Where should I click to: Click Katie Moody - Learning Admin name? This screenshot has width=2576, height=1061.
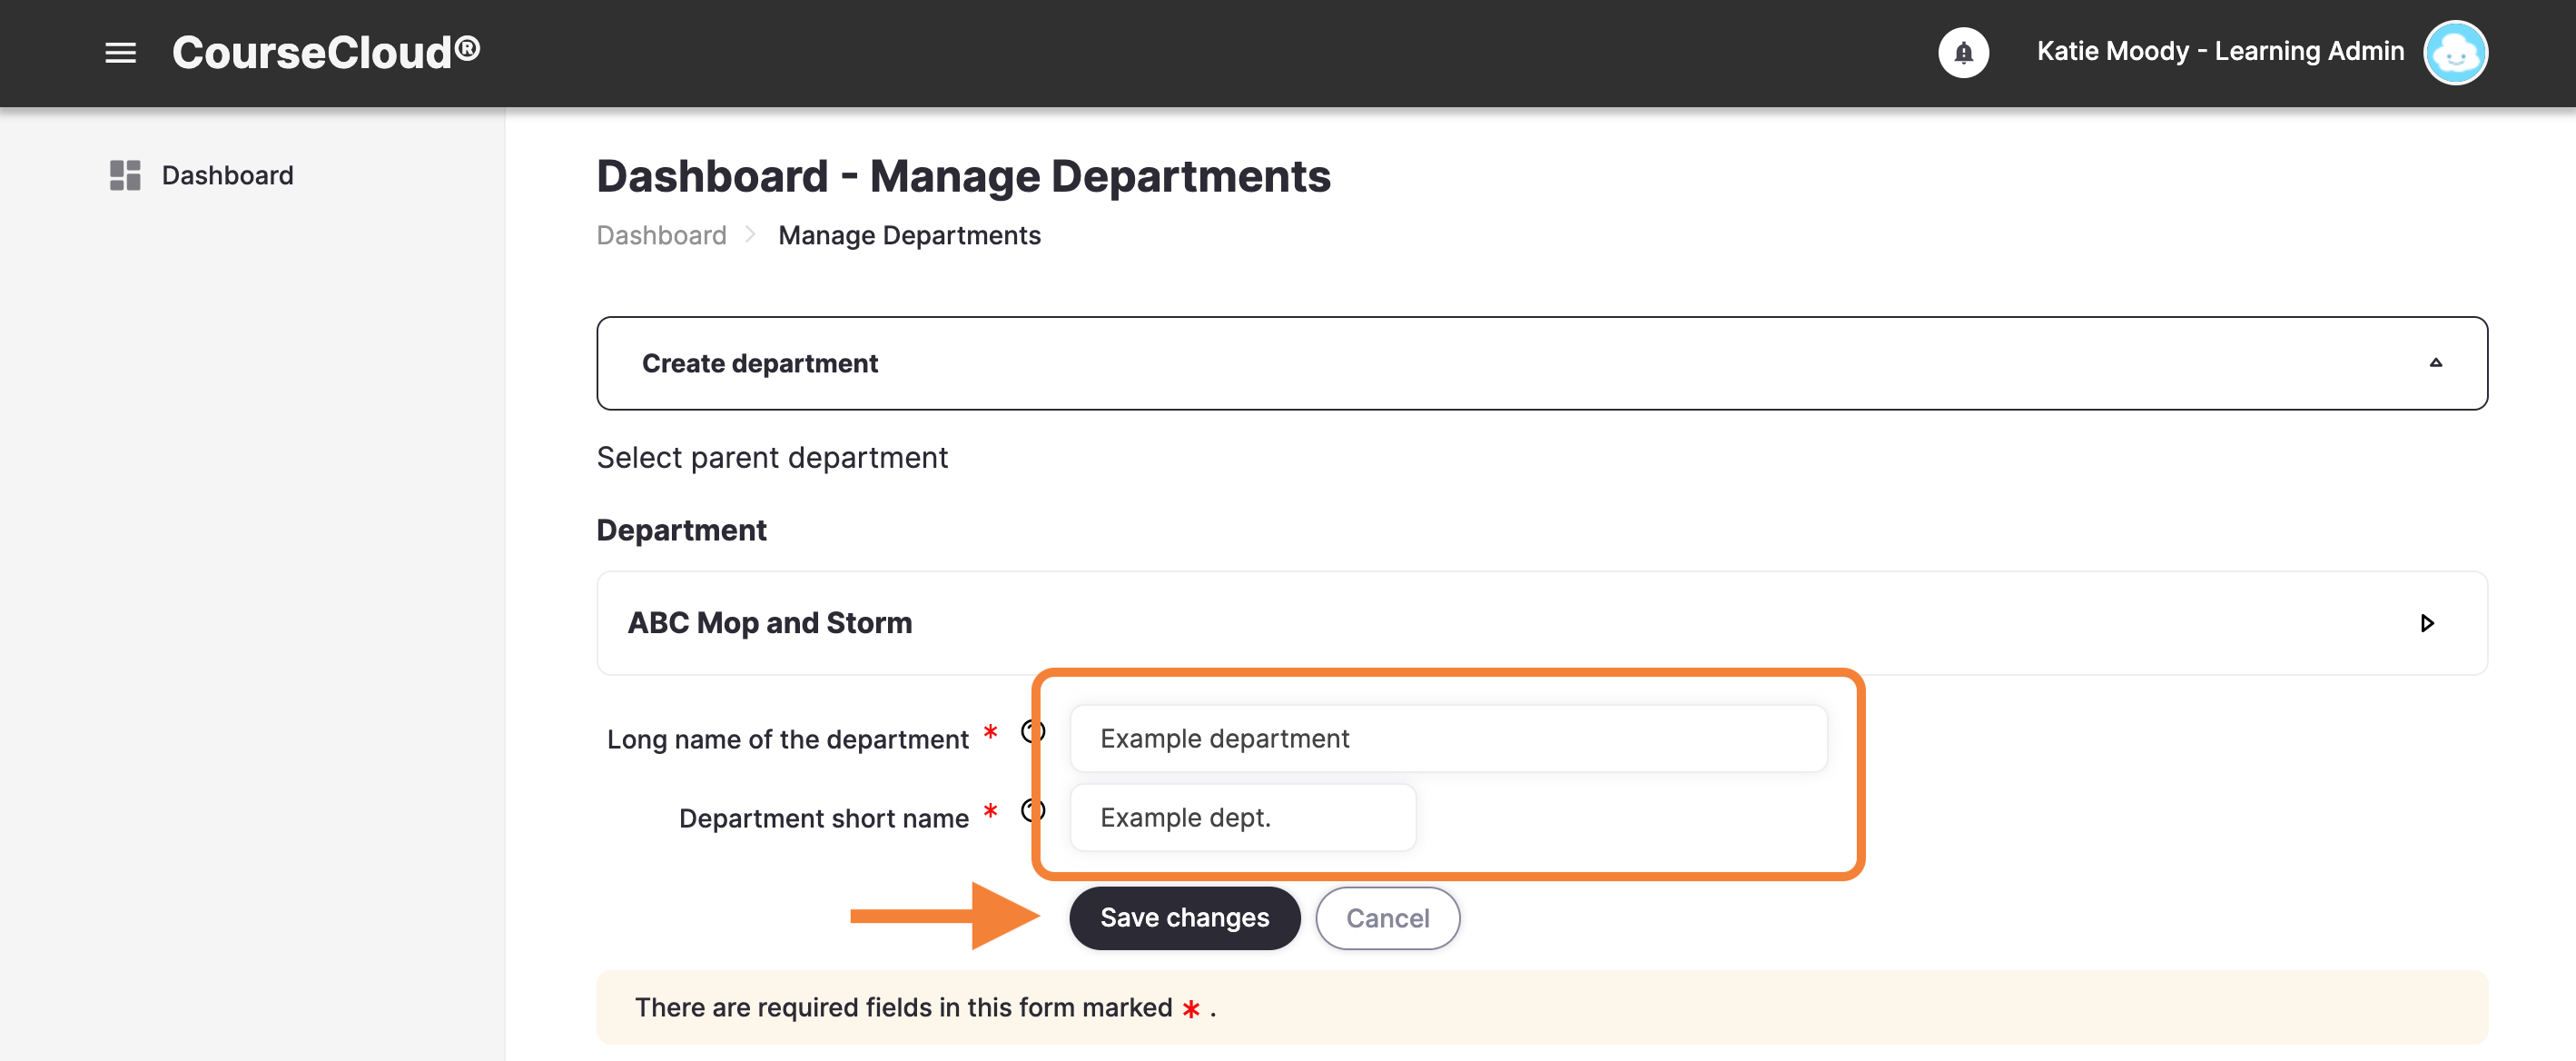[x=2220, y=51]
